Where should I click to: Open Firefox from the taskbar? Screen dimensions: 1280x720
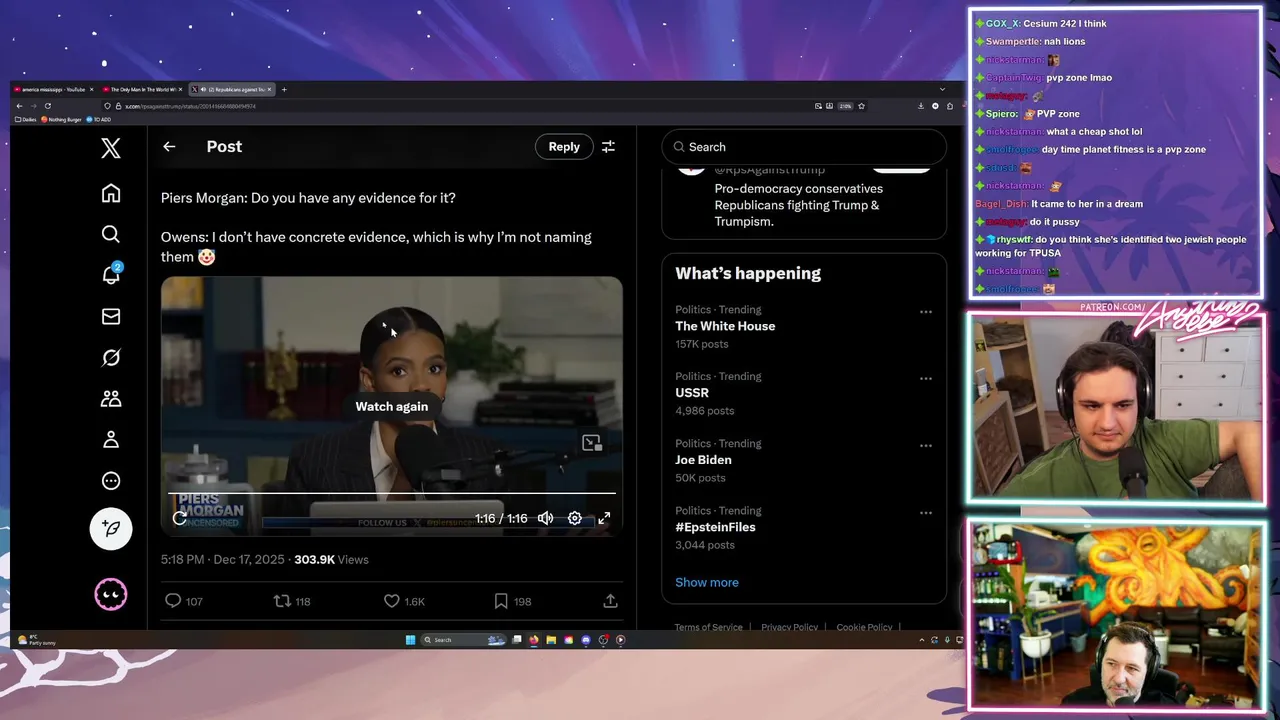click(x=534, y=640)
